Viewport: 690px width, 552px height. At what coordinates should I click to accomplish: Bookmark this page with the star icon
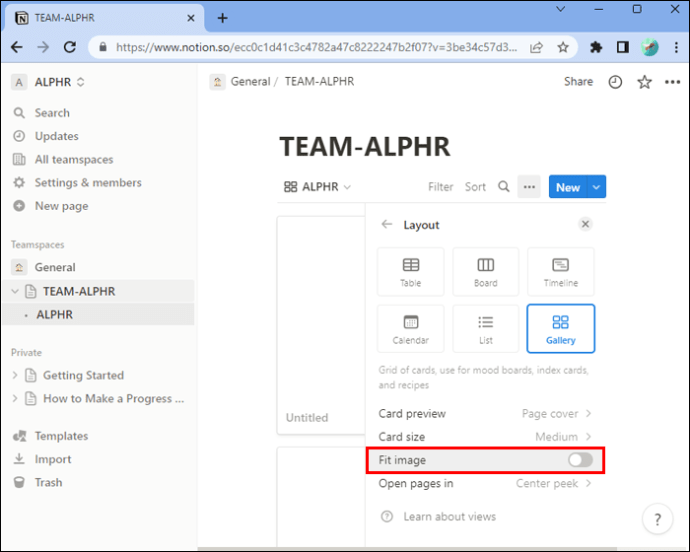pyautogui.click(x=563, y=47)
